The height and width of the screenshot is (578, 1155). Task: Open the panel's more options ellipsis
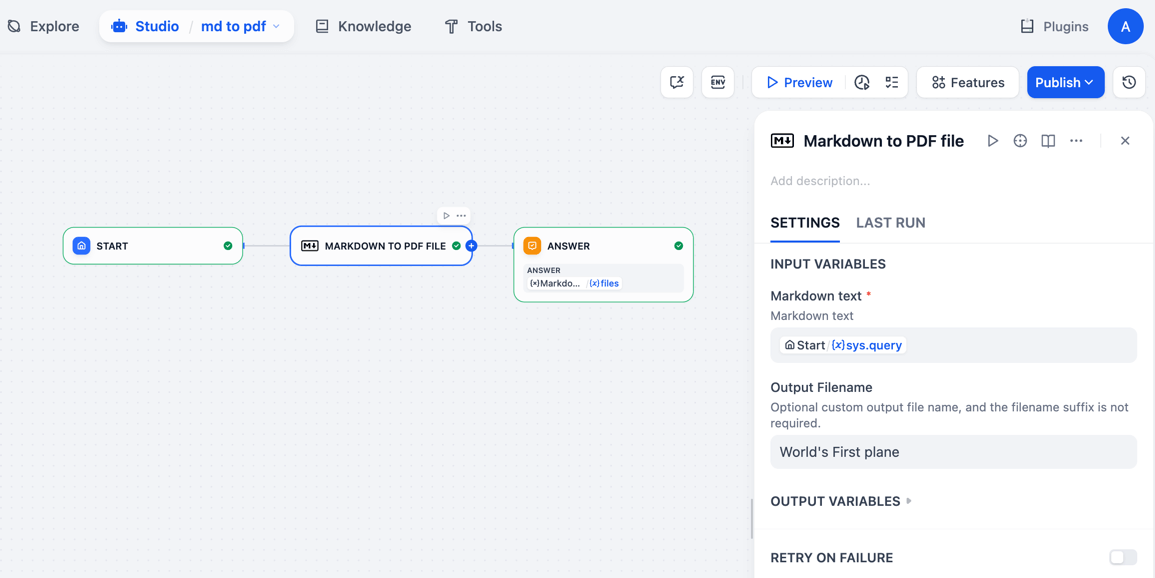[1076, 141]
